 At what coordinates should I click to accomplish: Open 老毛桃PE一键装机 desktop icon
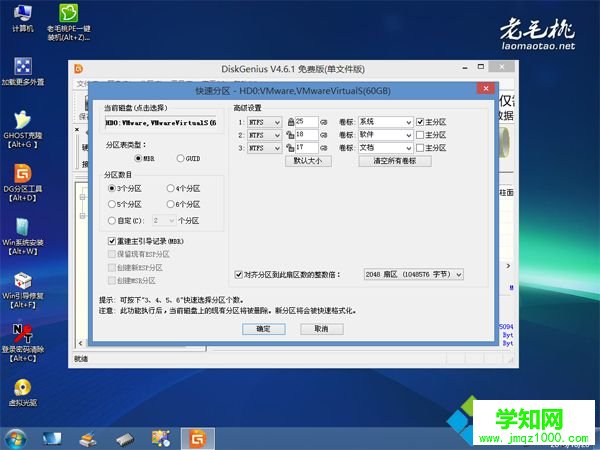coord(69,21)
